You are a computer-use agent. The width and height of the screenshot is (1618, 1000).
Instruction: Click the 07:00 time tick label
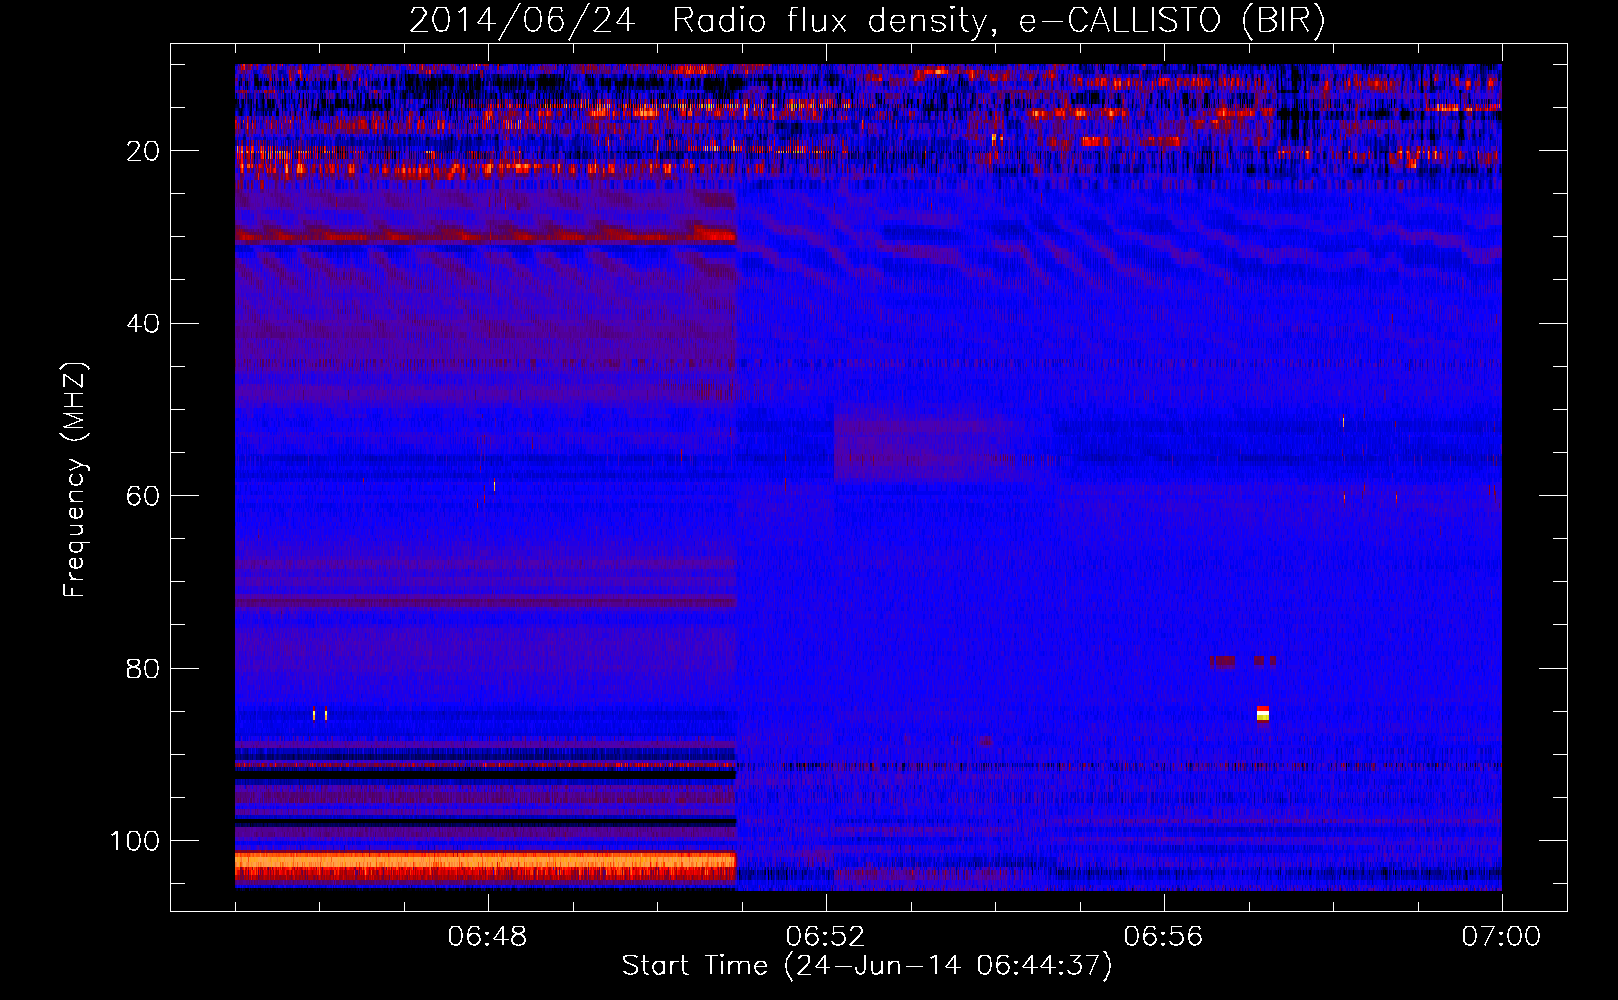(1501, 936)
